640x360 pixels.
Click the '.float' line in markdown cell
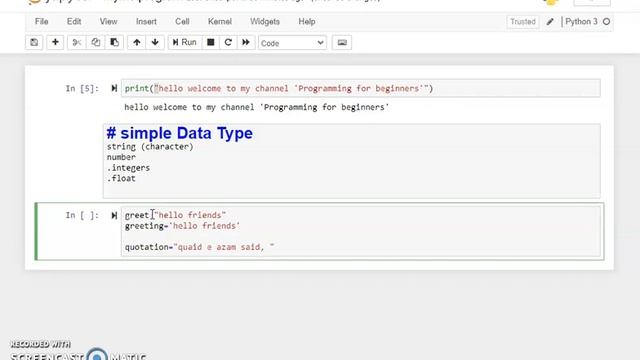click(121, 178)
